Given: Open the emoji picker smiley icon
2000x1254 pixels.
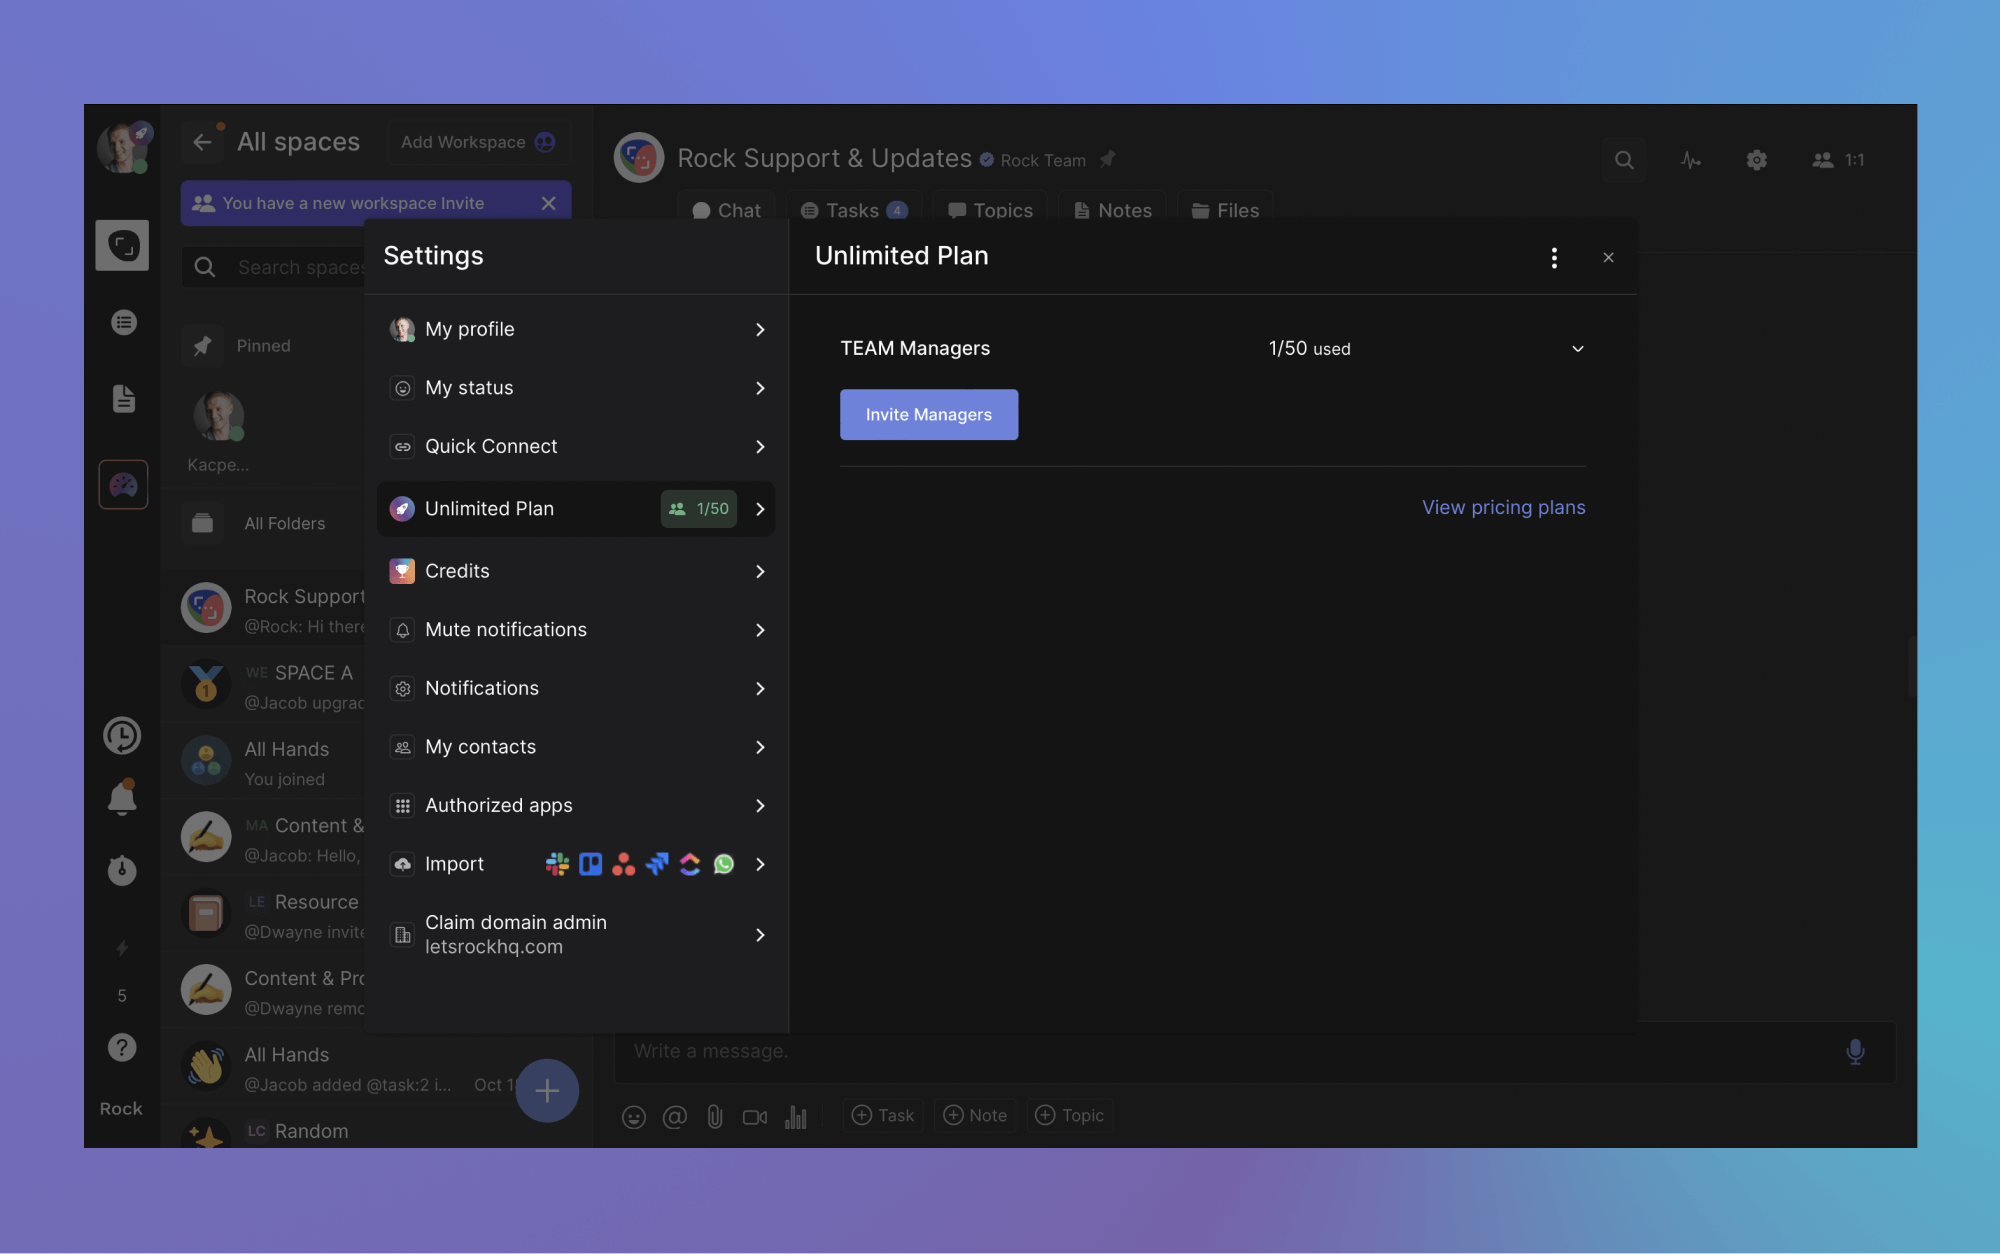Looking at the screenshot, I should click(x=634, y=1116).
